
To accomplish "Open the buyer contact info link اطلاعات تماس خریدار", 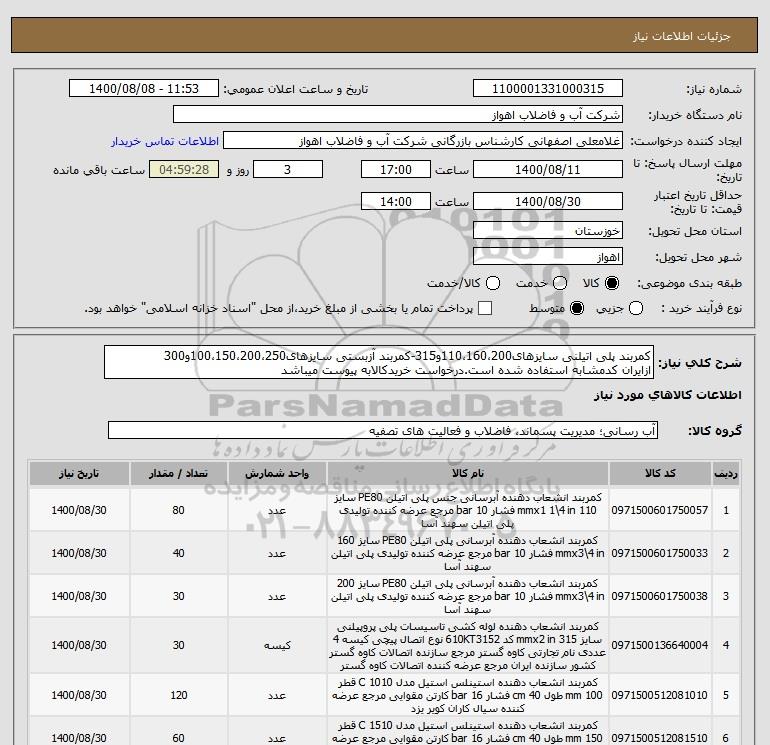I will (165, 141).
